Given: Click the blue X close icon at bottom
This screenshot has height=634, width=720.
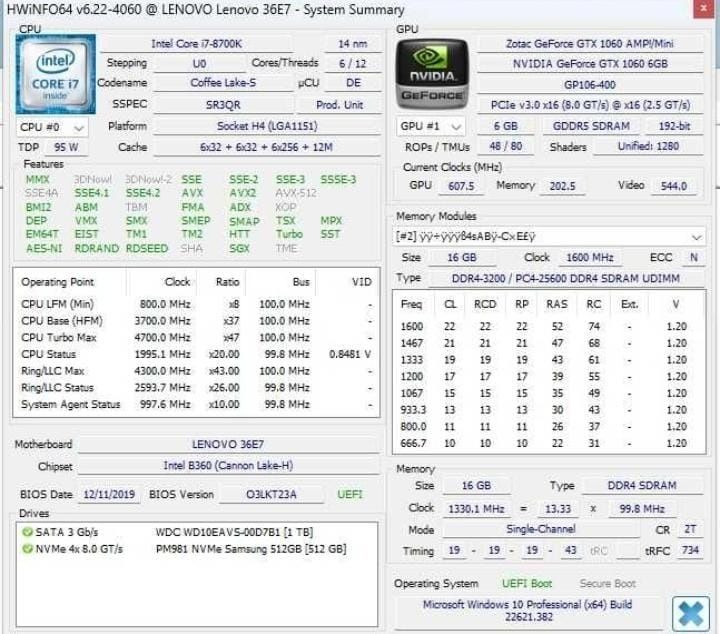Looking at the screenshot, I should click(x=691, y=614).
